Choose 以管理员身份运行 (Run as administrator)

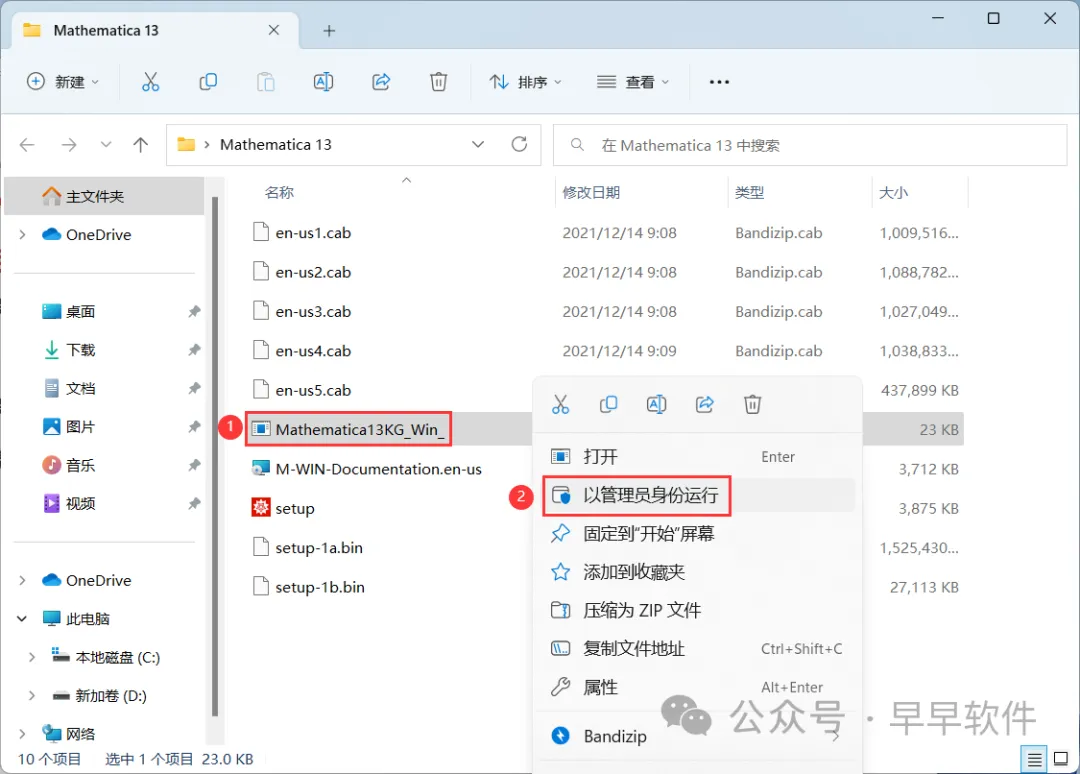pyautogui.click(x=697, y=495)
